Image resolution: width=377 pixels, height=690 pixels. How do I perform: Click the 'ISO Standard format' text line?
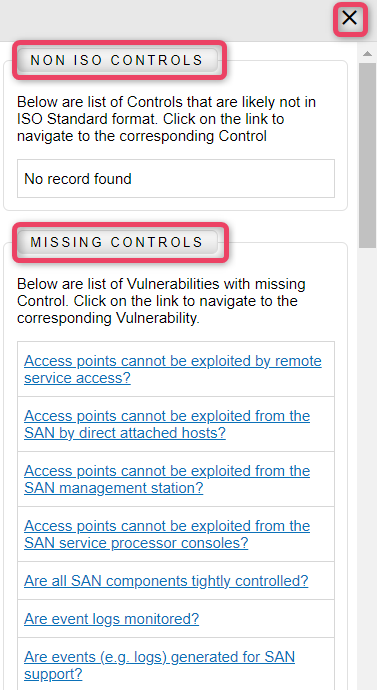[150, 119]
